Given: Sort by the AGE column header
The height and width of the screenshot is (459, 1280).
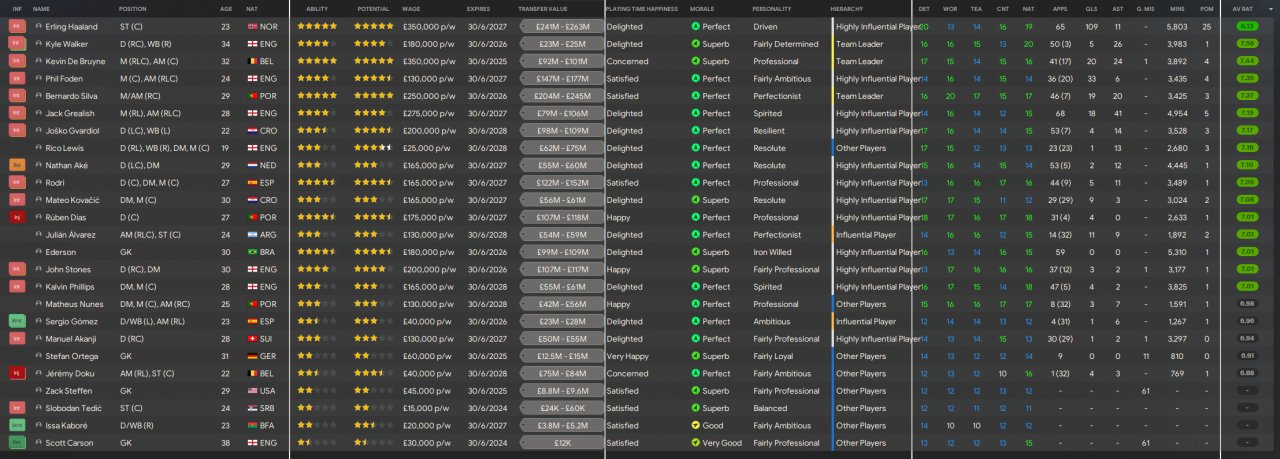Looking at the screenshot, I should [226, 9].
